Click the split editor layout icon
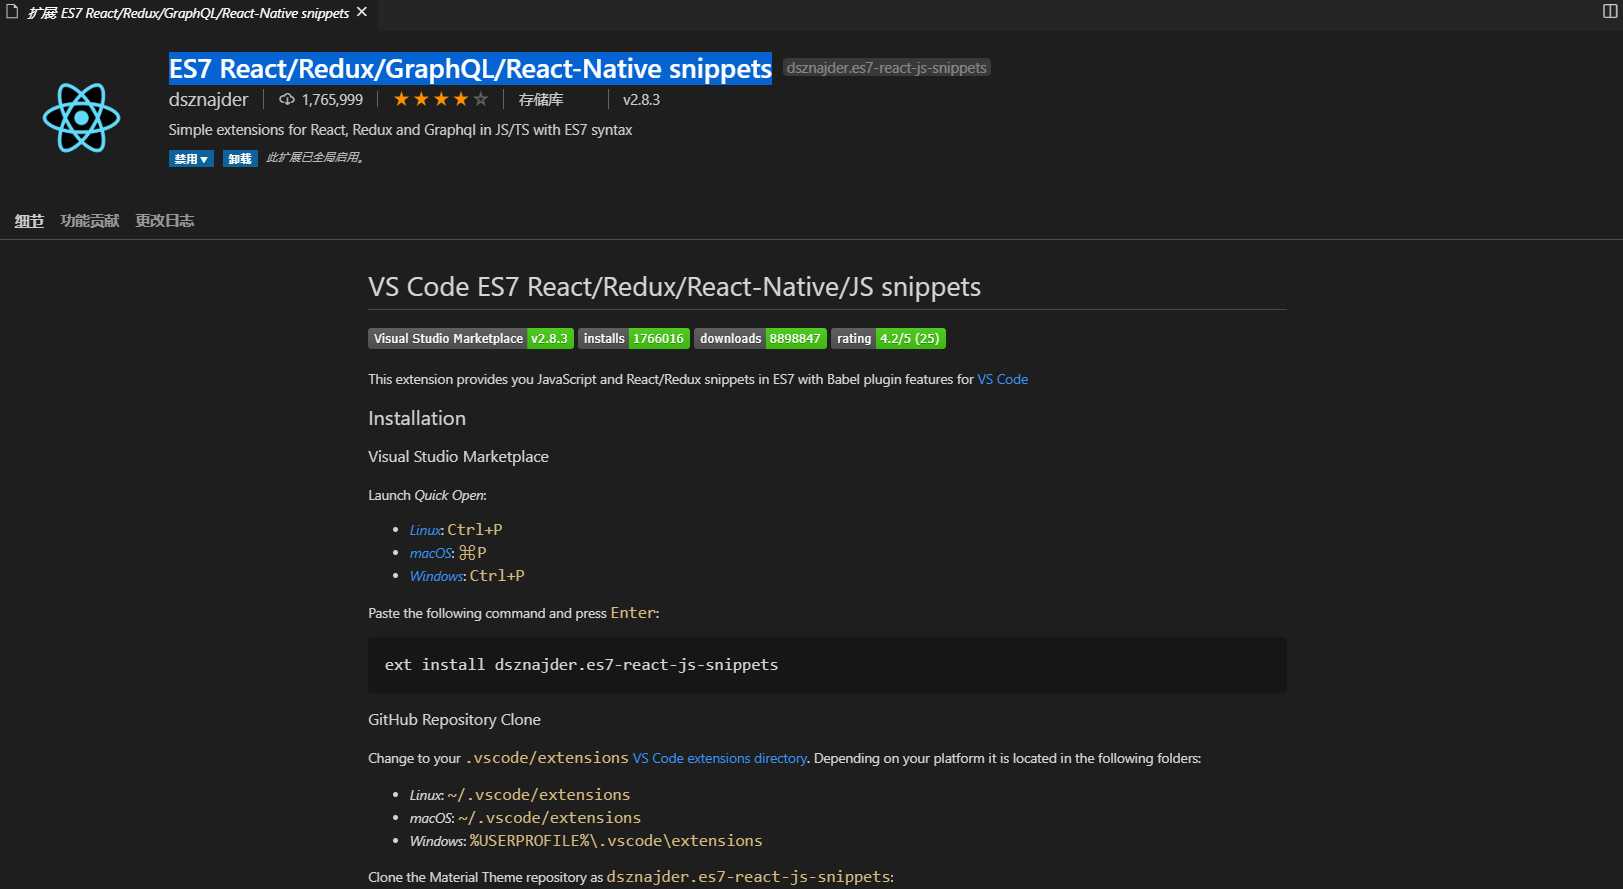 1610,12
